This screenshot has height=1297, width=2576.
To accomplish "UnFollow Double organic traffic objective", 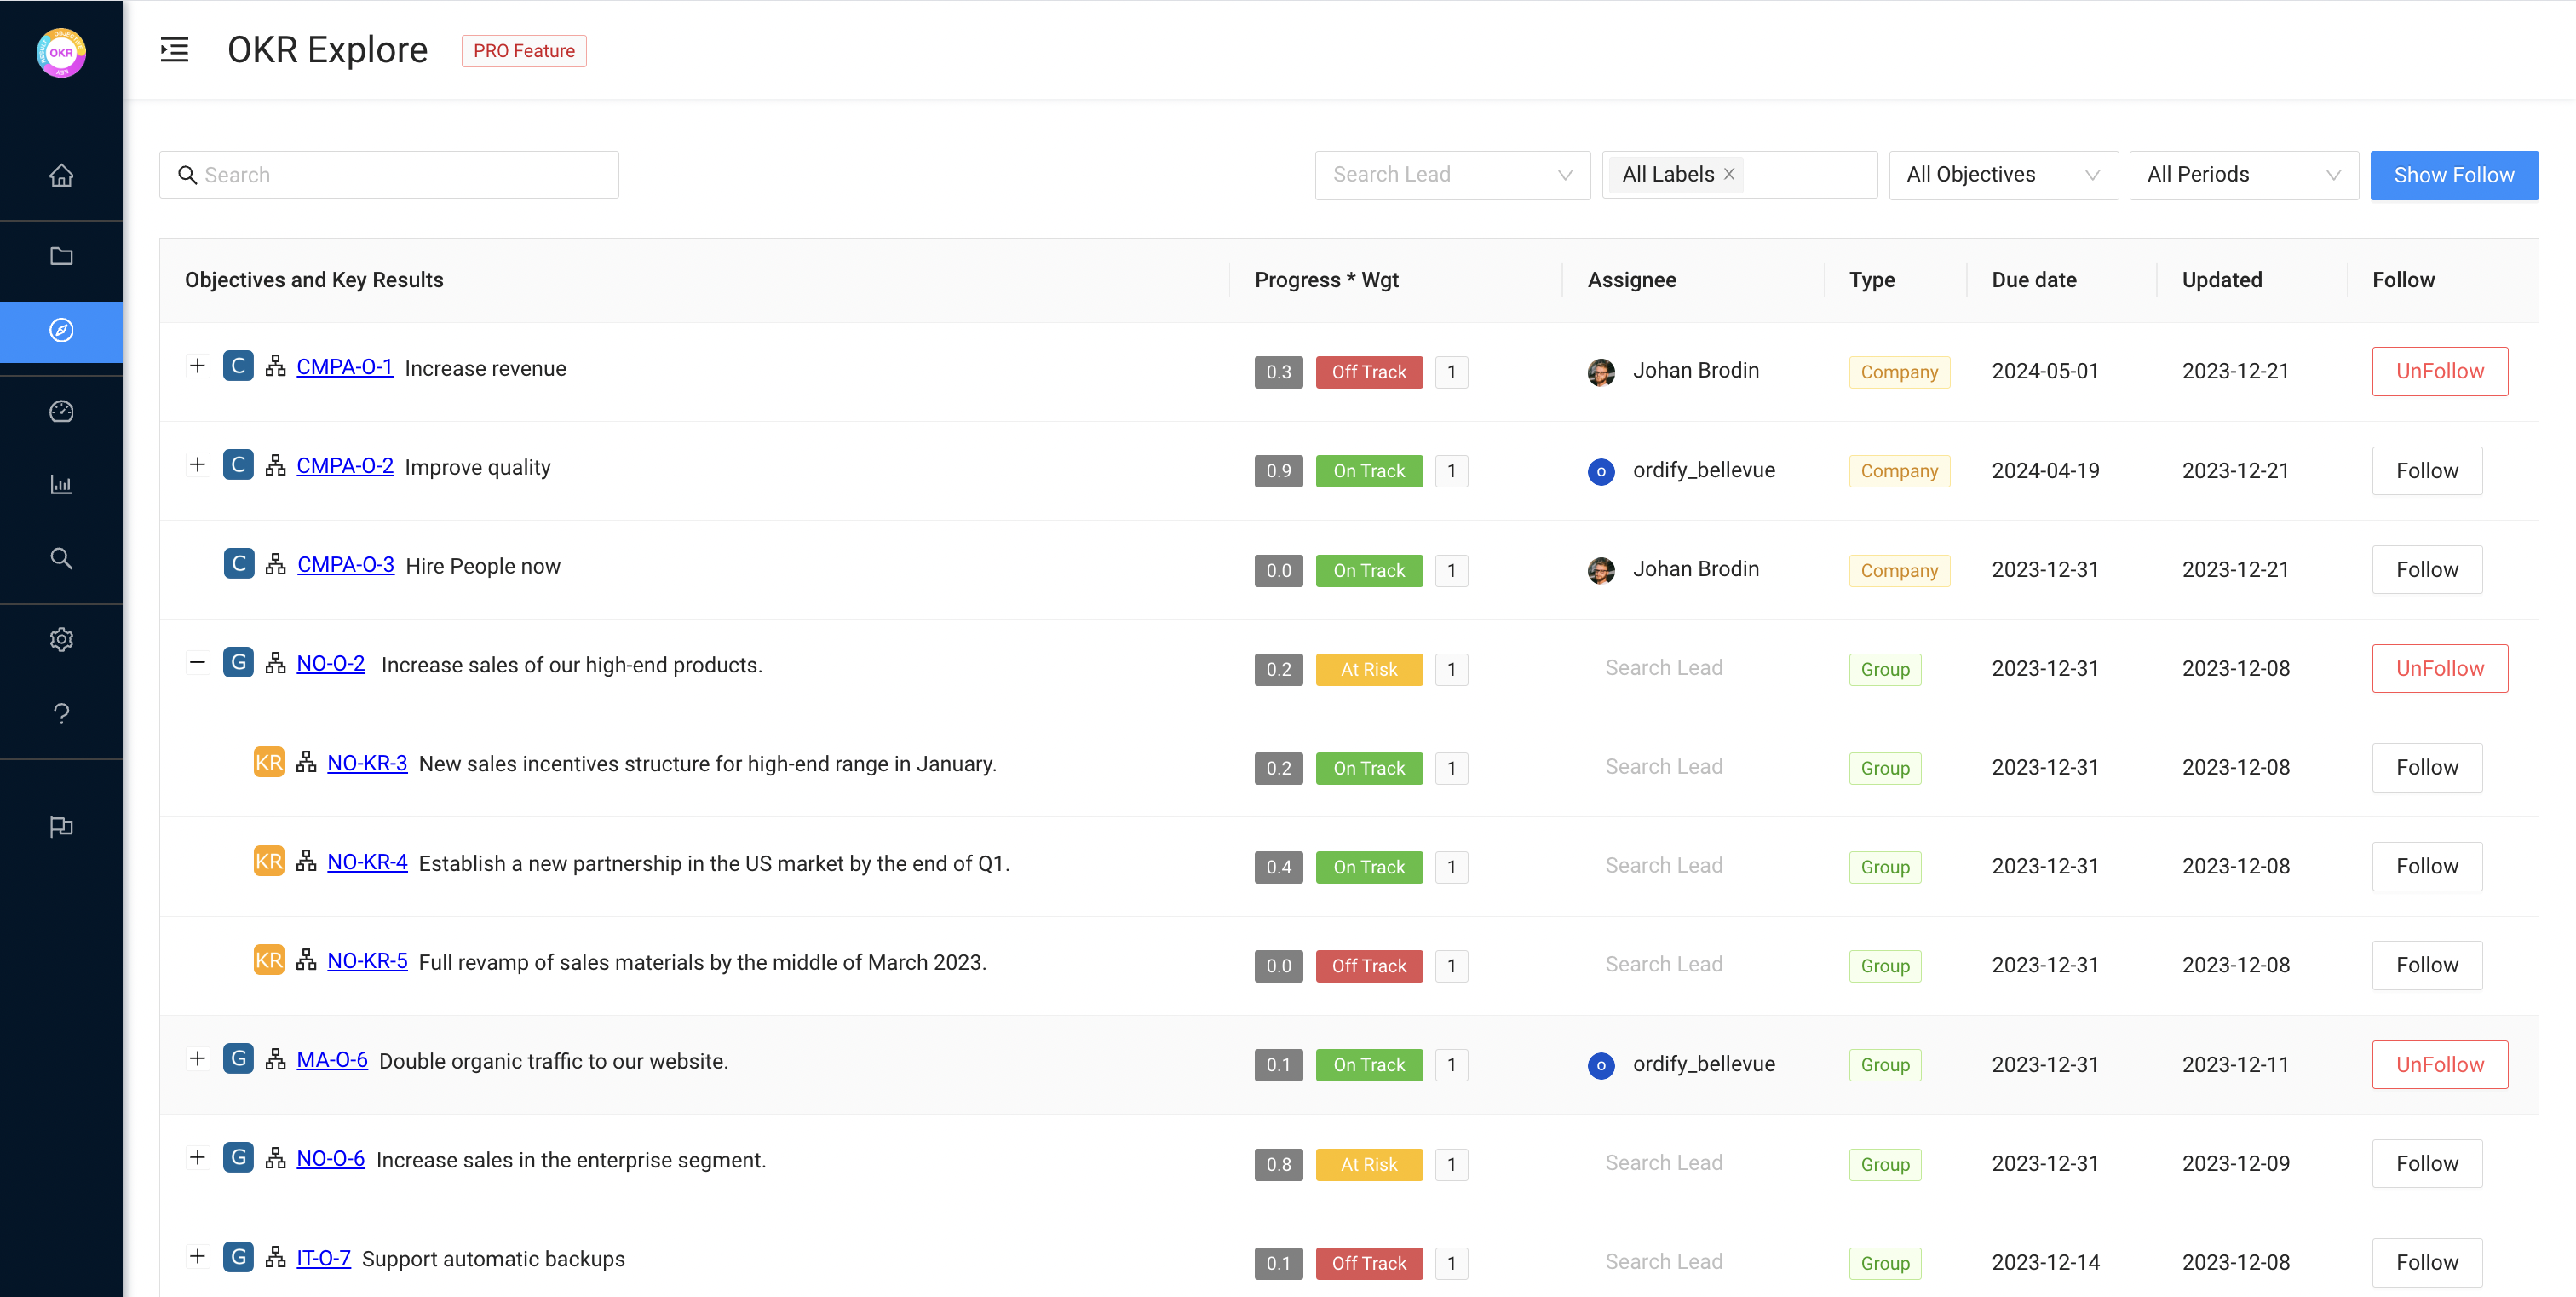I will point(2439,1064).
